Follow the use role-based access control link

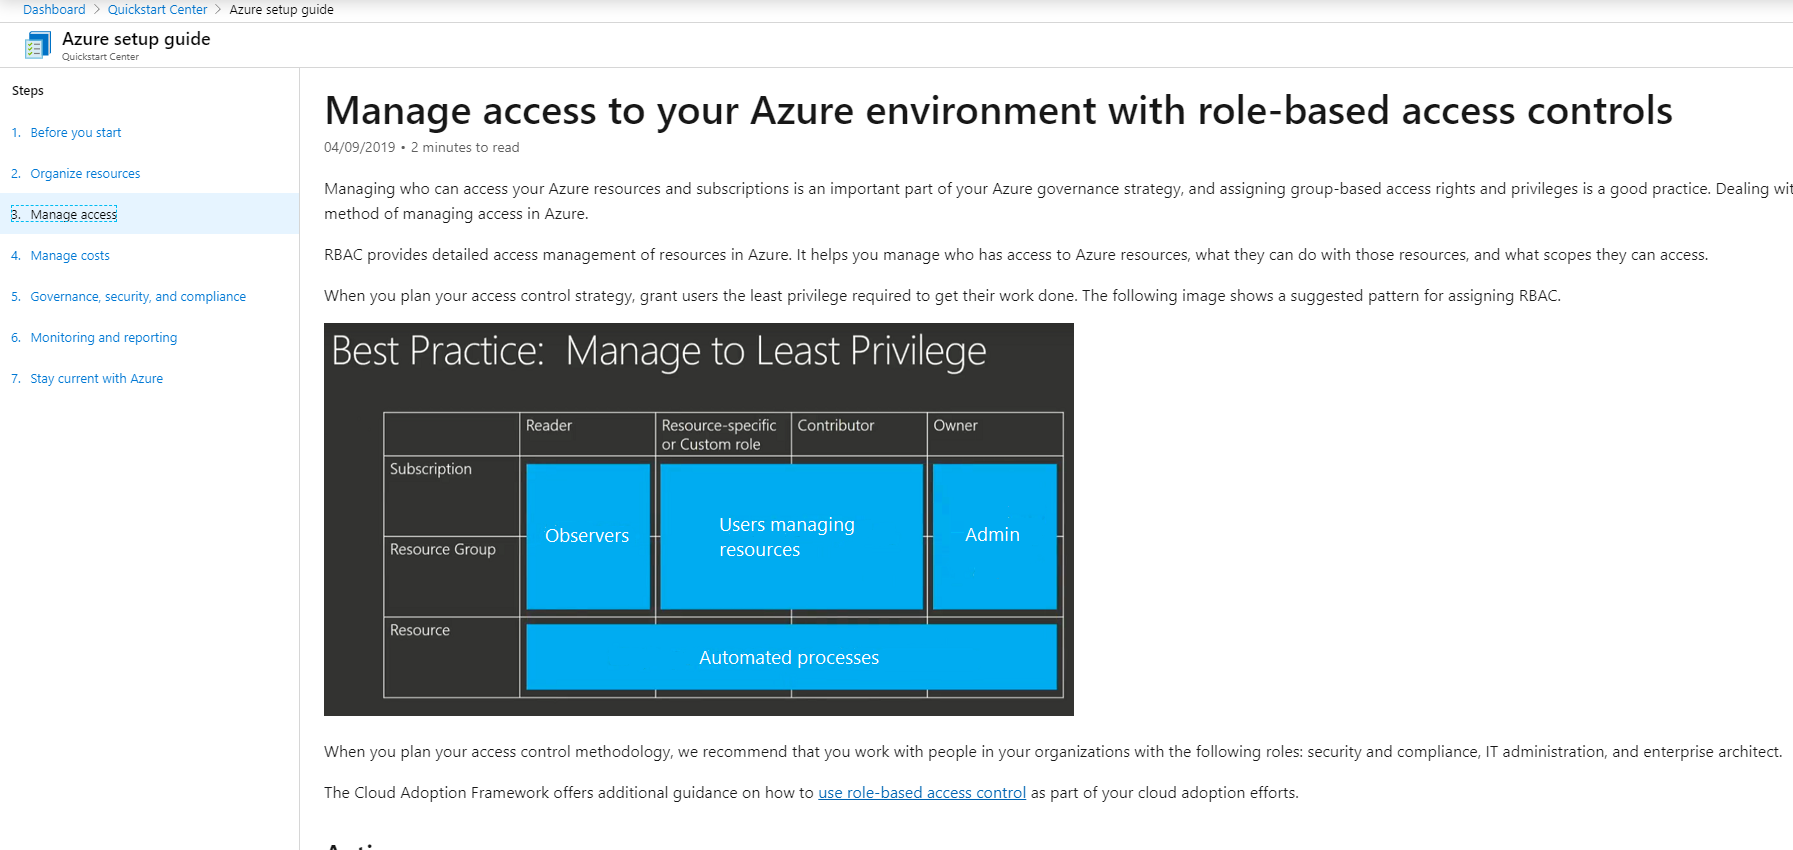922,793
